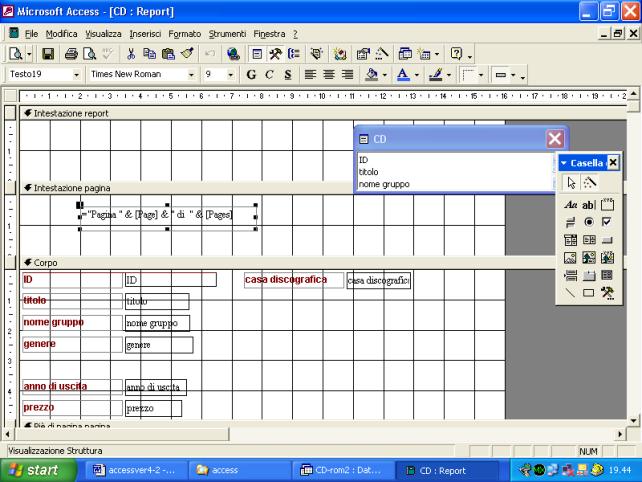Click the Insert Hyperlink globe icon
642x482 pixels.
[x=233, y=54]
